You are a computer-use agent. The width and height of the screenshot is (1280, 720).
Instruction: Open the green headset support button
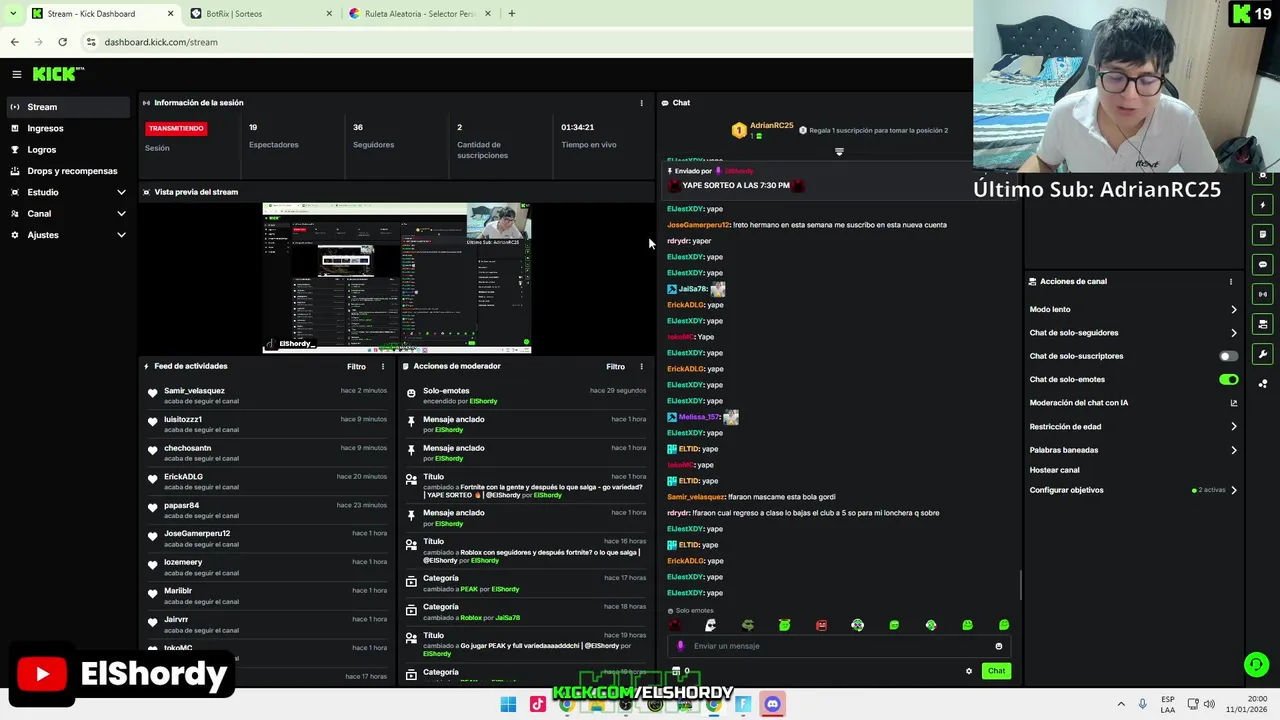click(1257, 664)
